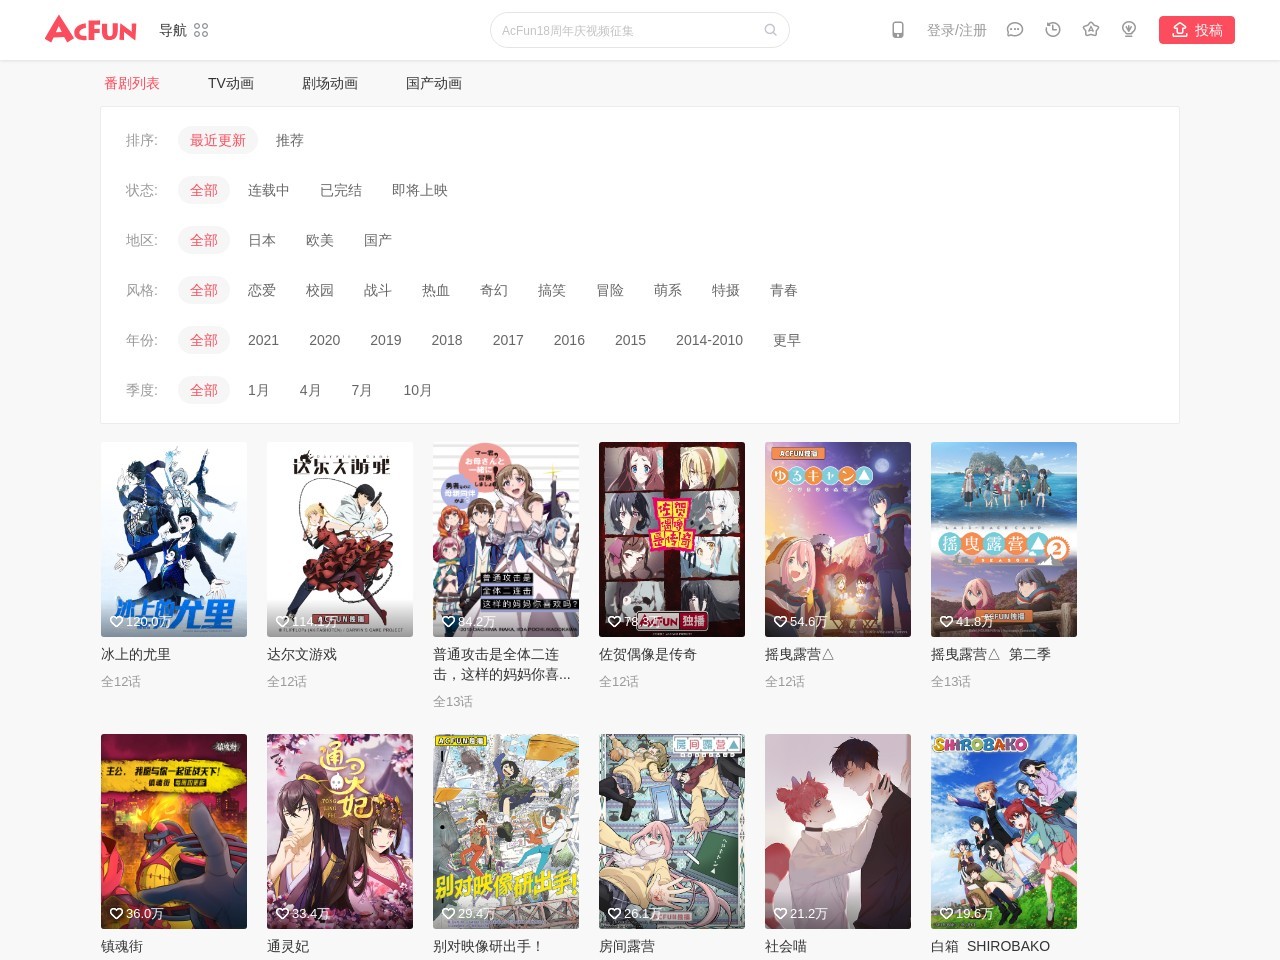Open 房间露营 title link
Screen dimensions: 1280x960
(627, 946)
